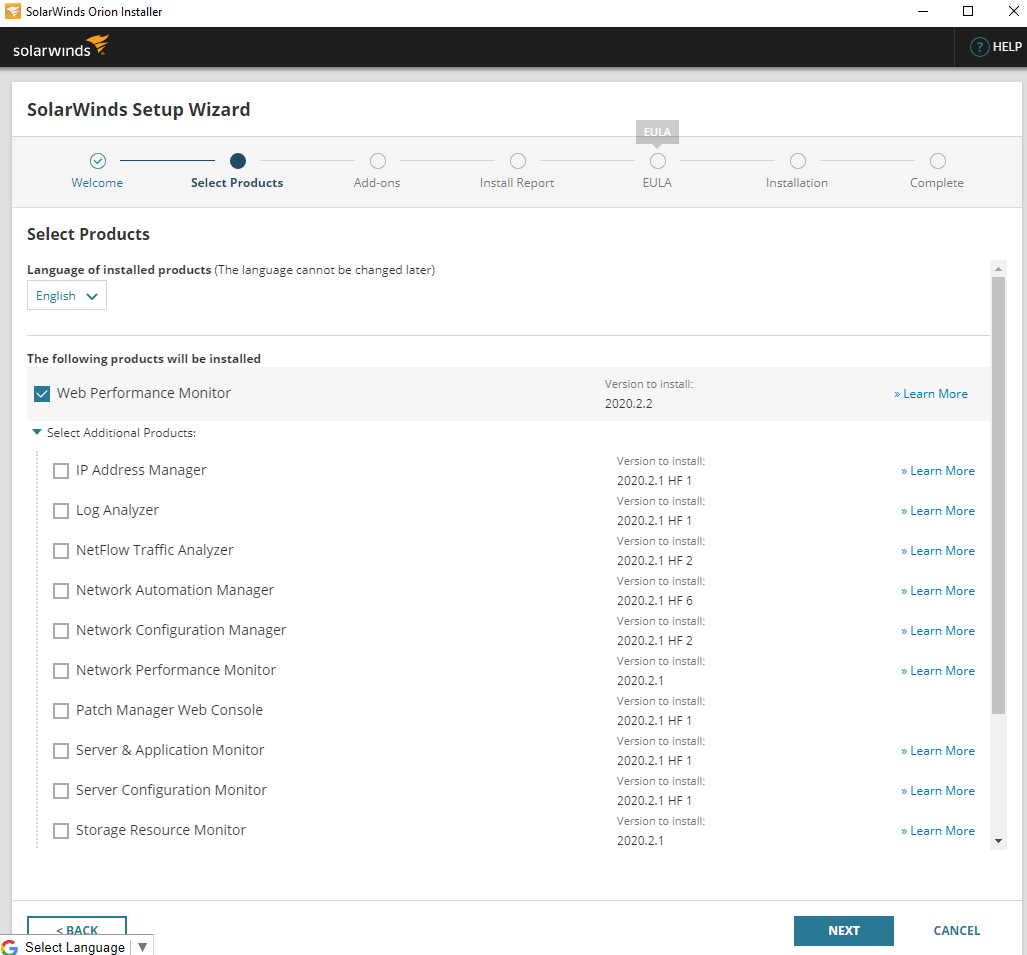
Task: Click Add-ons step label
Action: (377, 183)
